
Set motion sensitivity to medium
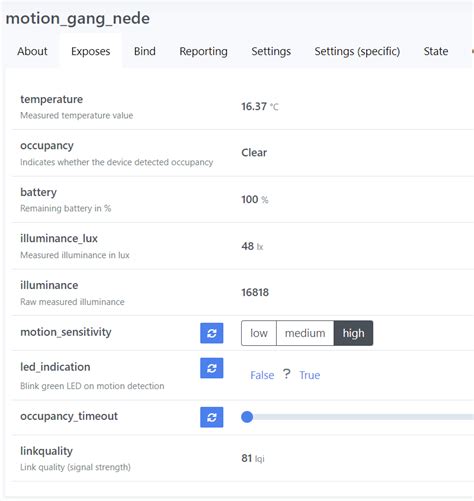tap(305, 333)
